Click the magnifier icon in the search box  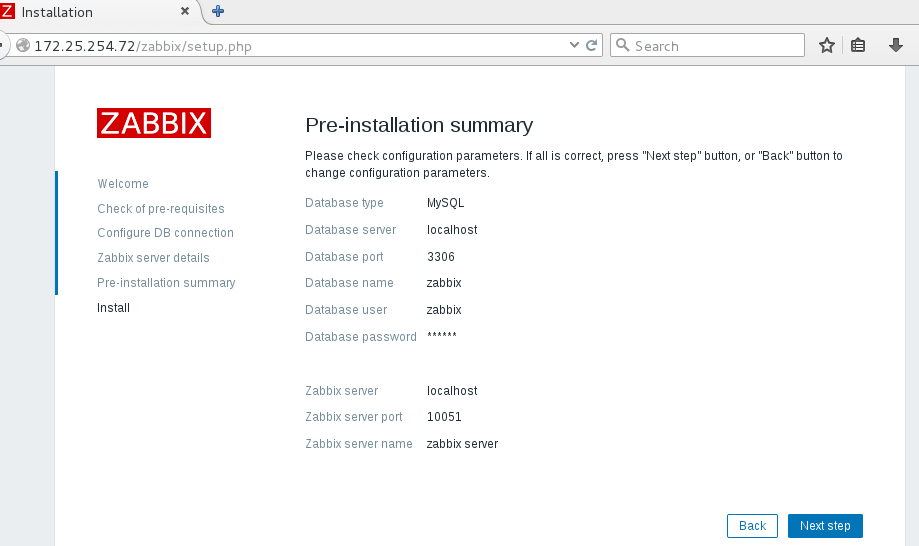[622, 45]
